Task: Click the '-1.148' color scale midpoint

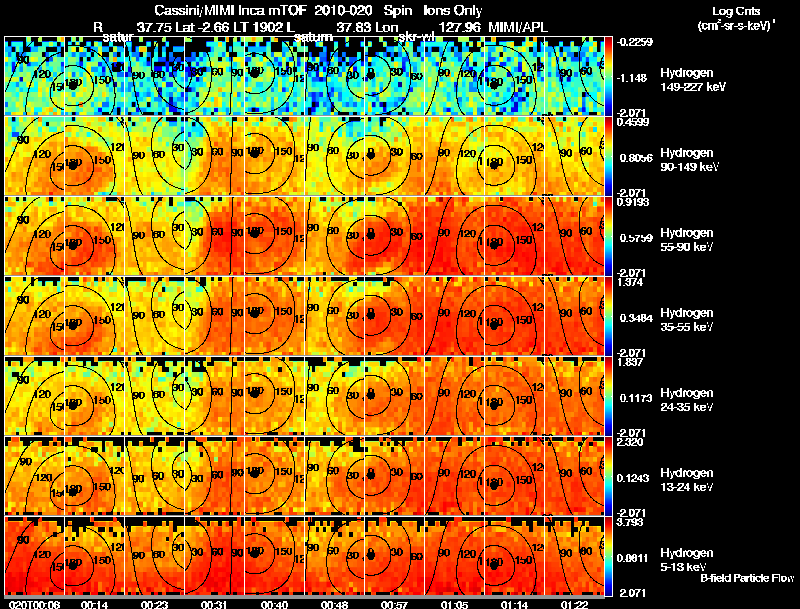Action: 632,78
